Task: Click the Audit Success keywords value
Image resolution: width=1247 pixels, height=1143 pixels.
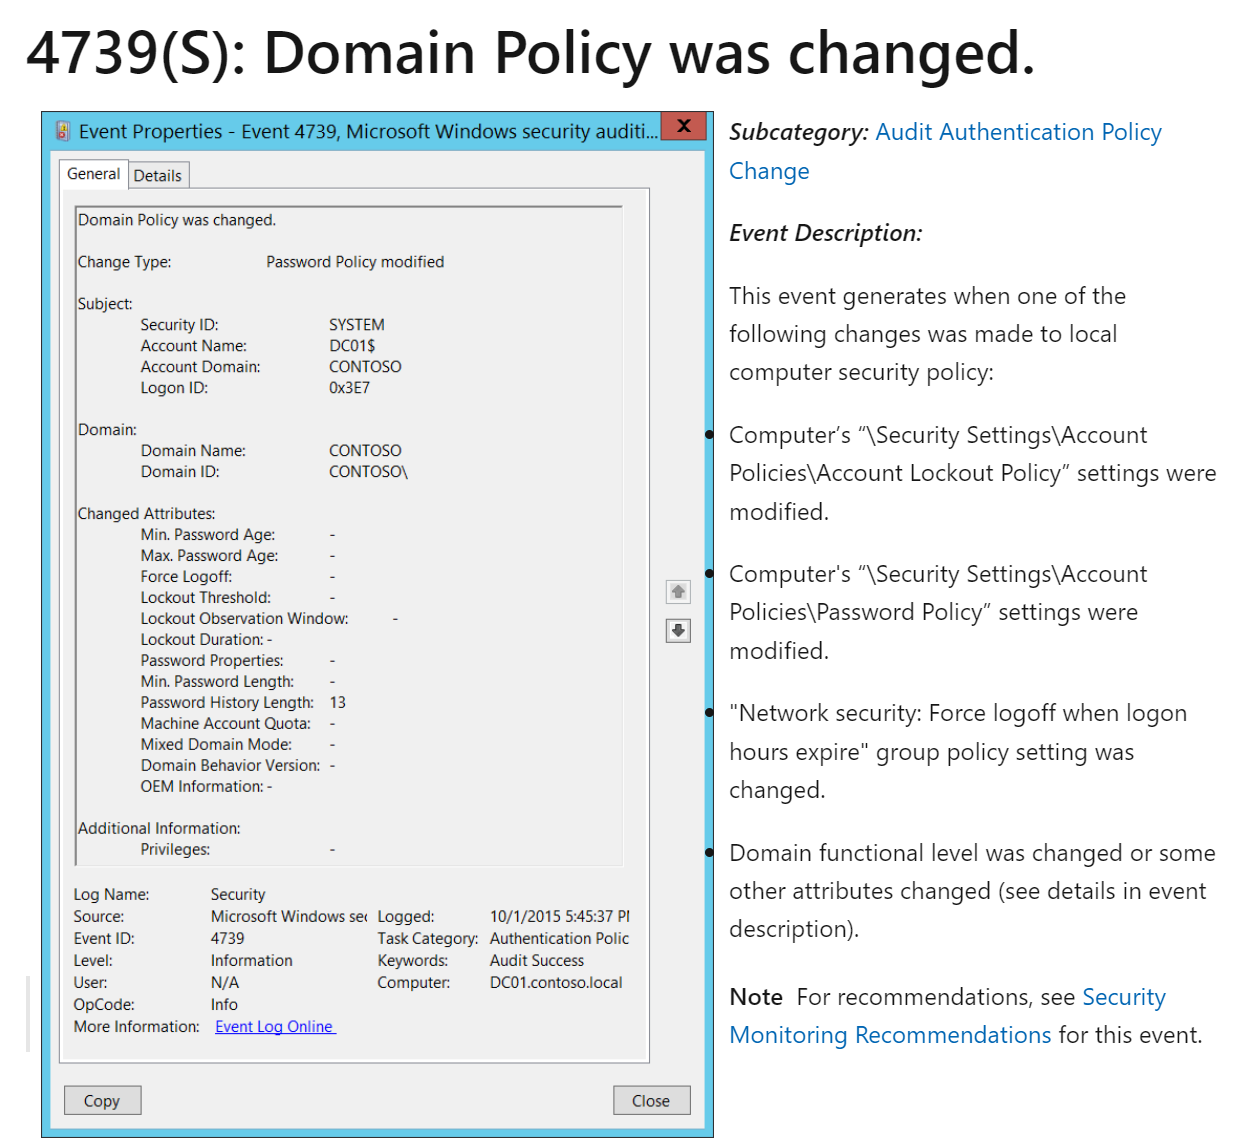Action: coord(536,961)
